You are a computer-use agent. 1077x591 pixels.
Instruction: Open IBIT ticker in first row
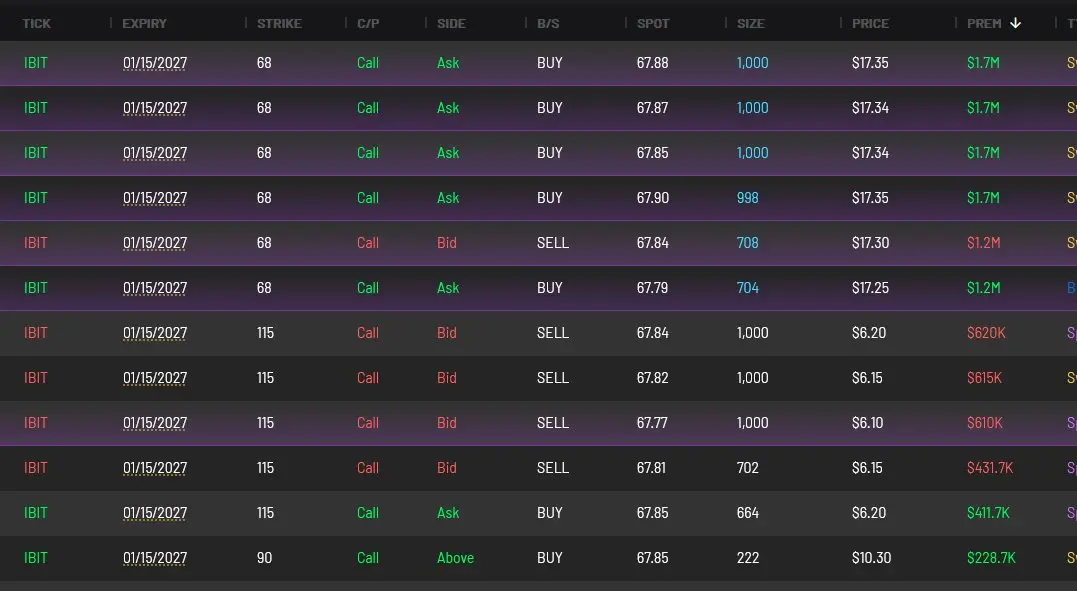(x=36, y=63)
